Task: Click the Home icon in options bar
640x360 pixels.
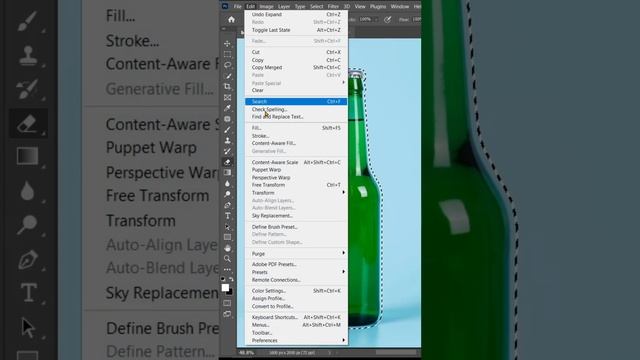Action: (231, 20)
